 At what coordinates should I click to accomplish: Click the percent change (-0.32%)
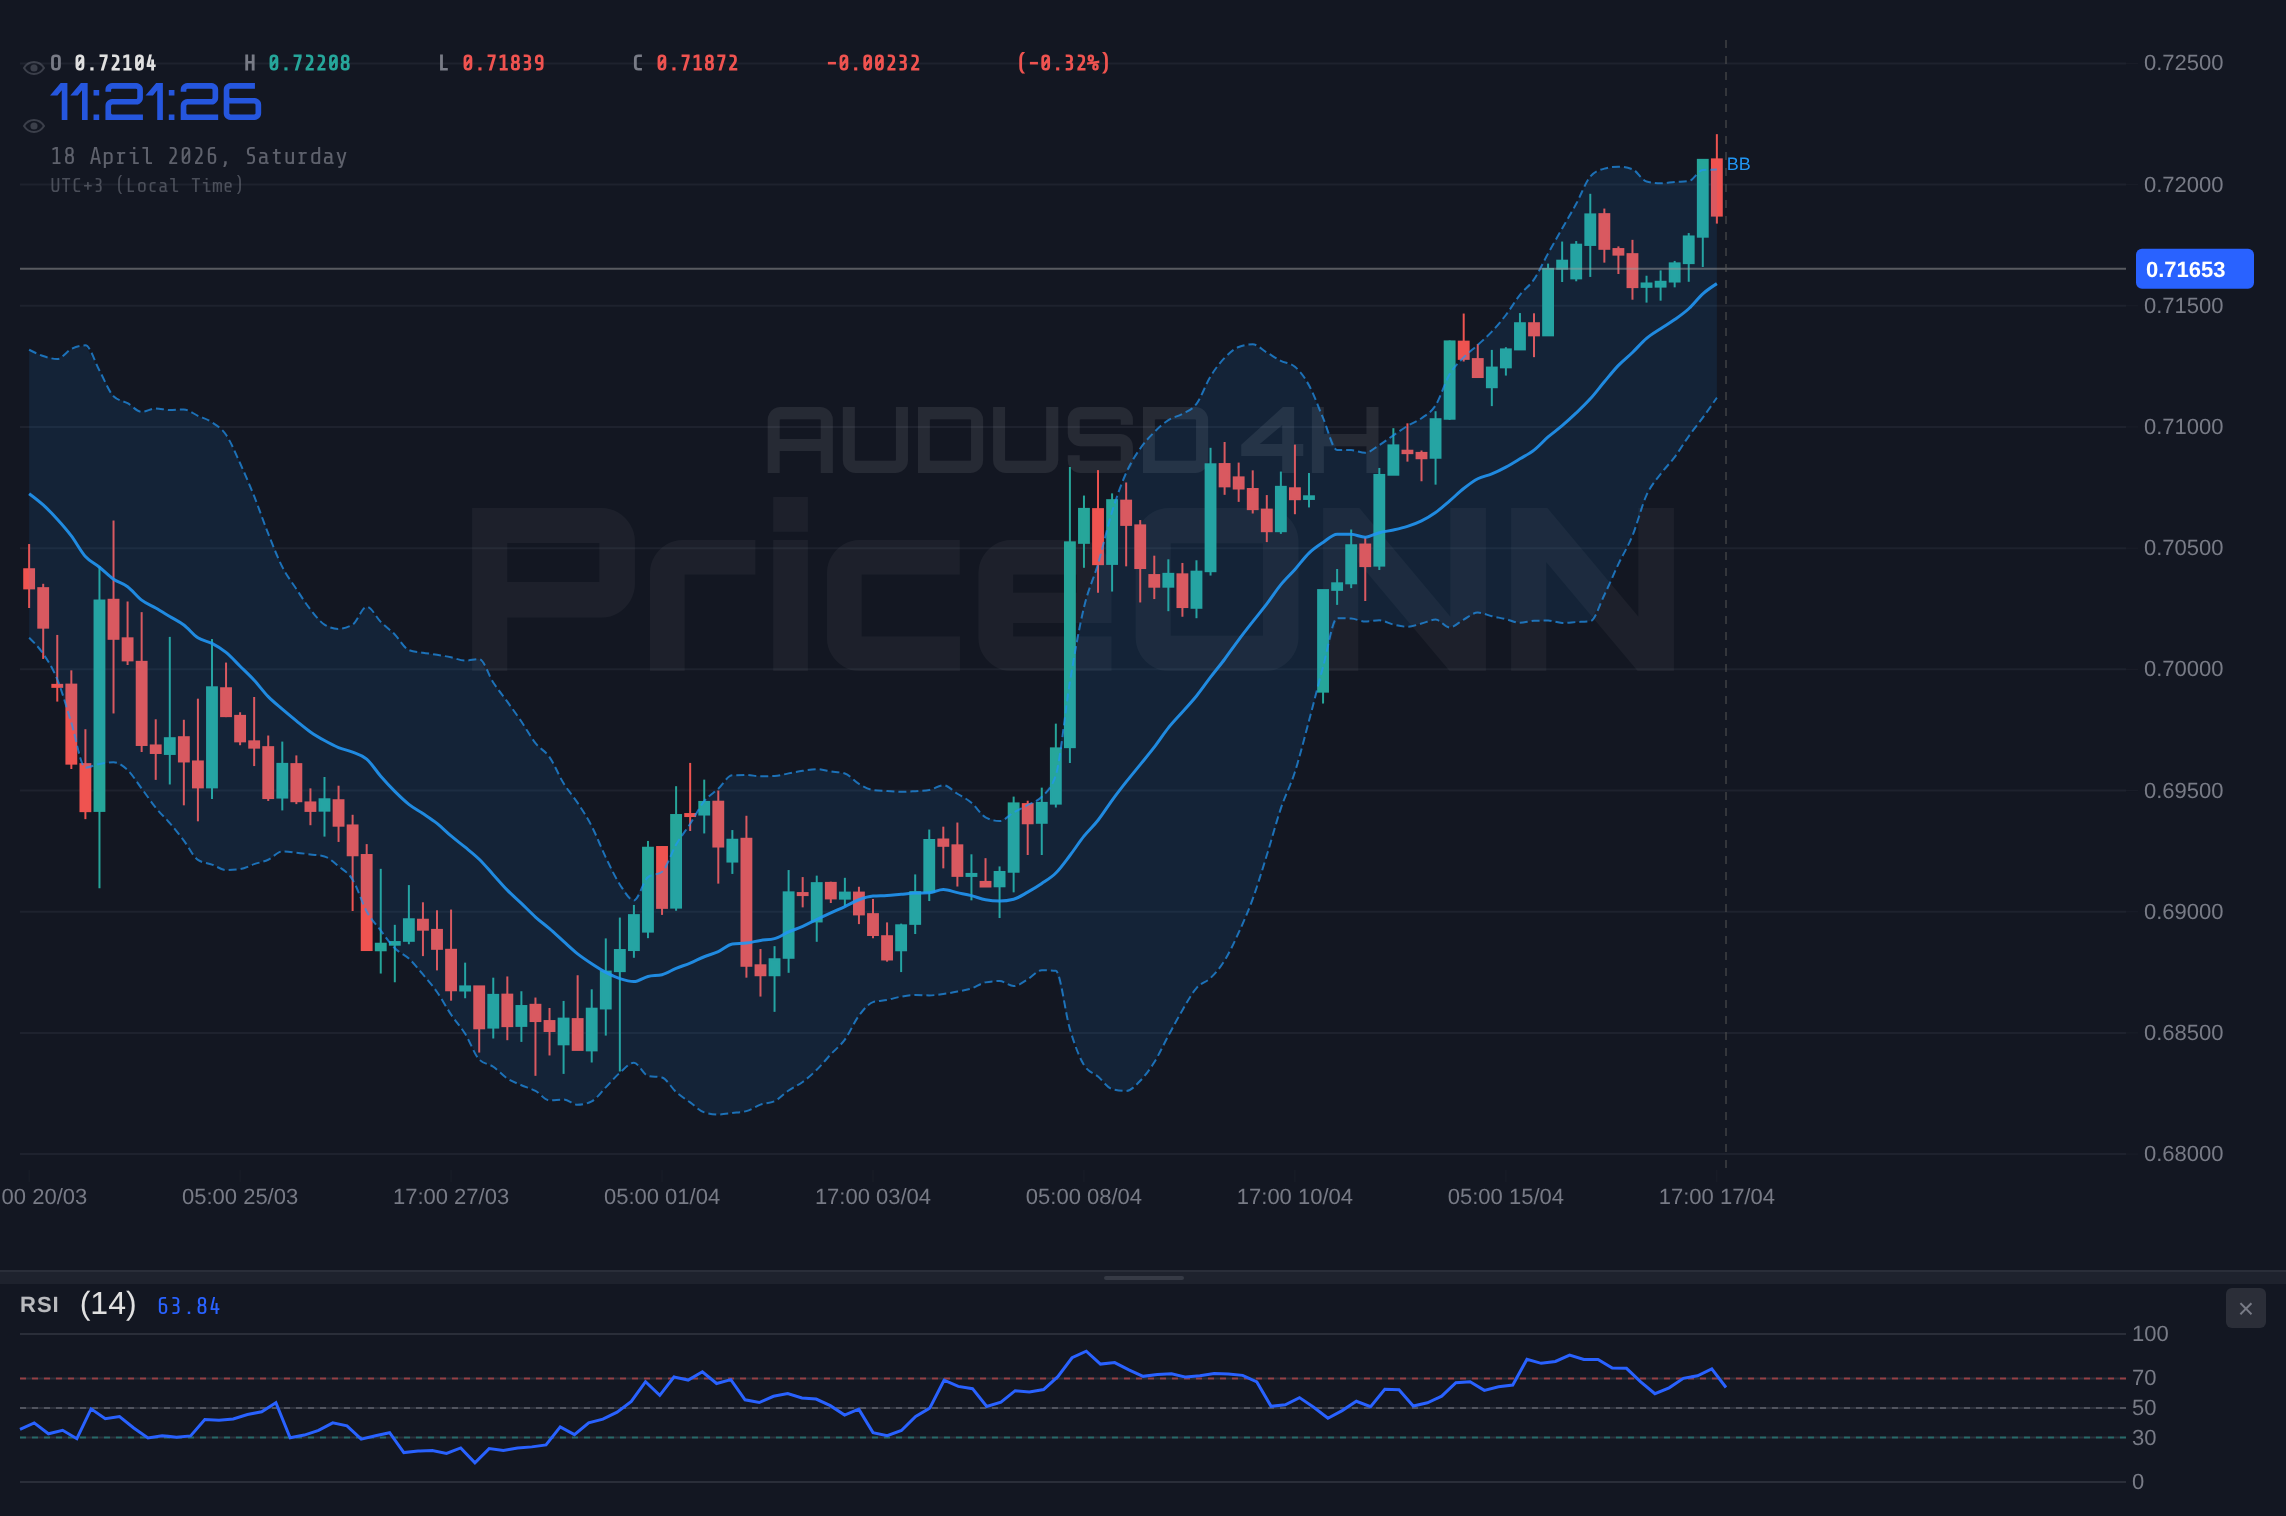click(x=1063, y=63)
